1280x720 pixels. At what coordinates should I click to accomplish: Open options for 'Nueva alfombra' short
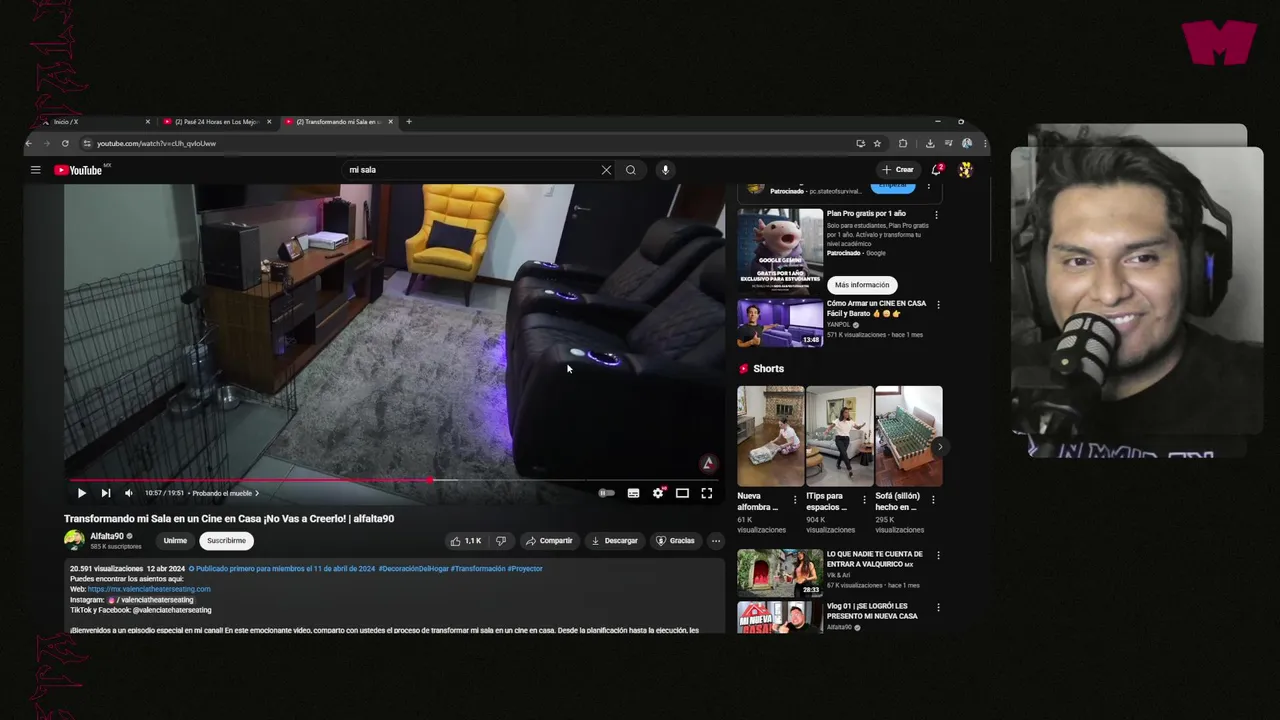[795, 499]
